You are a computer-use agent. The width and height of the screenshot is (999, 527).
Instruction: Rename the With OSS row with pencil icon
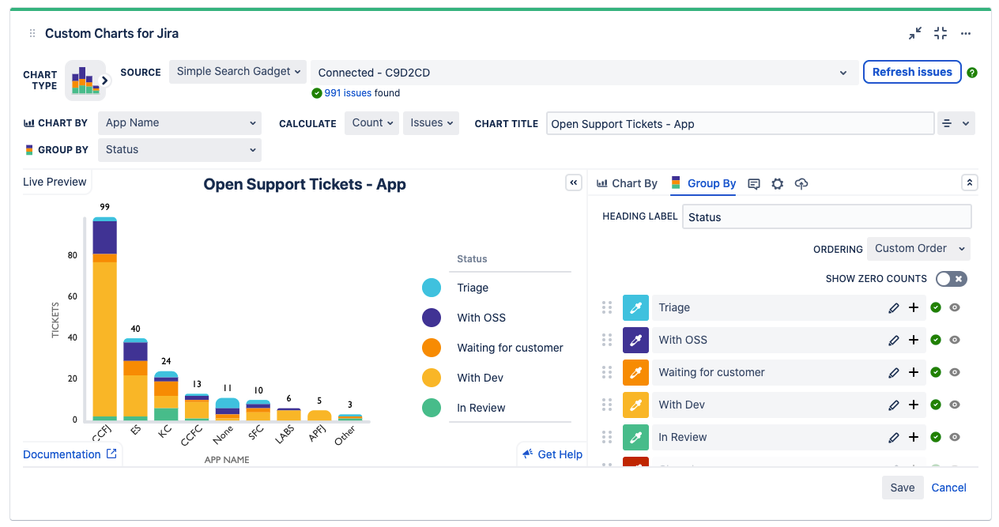(893, 340)
